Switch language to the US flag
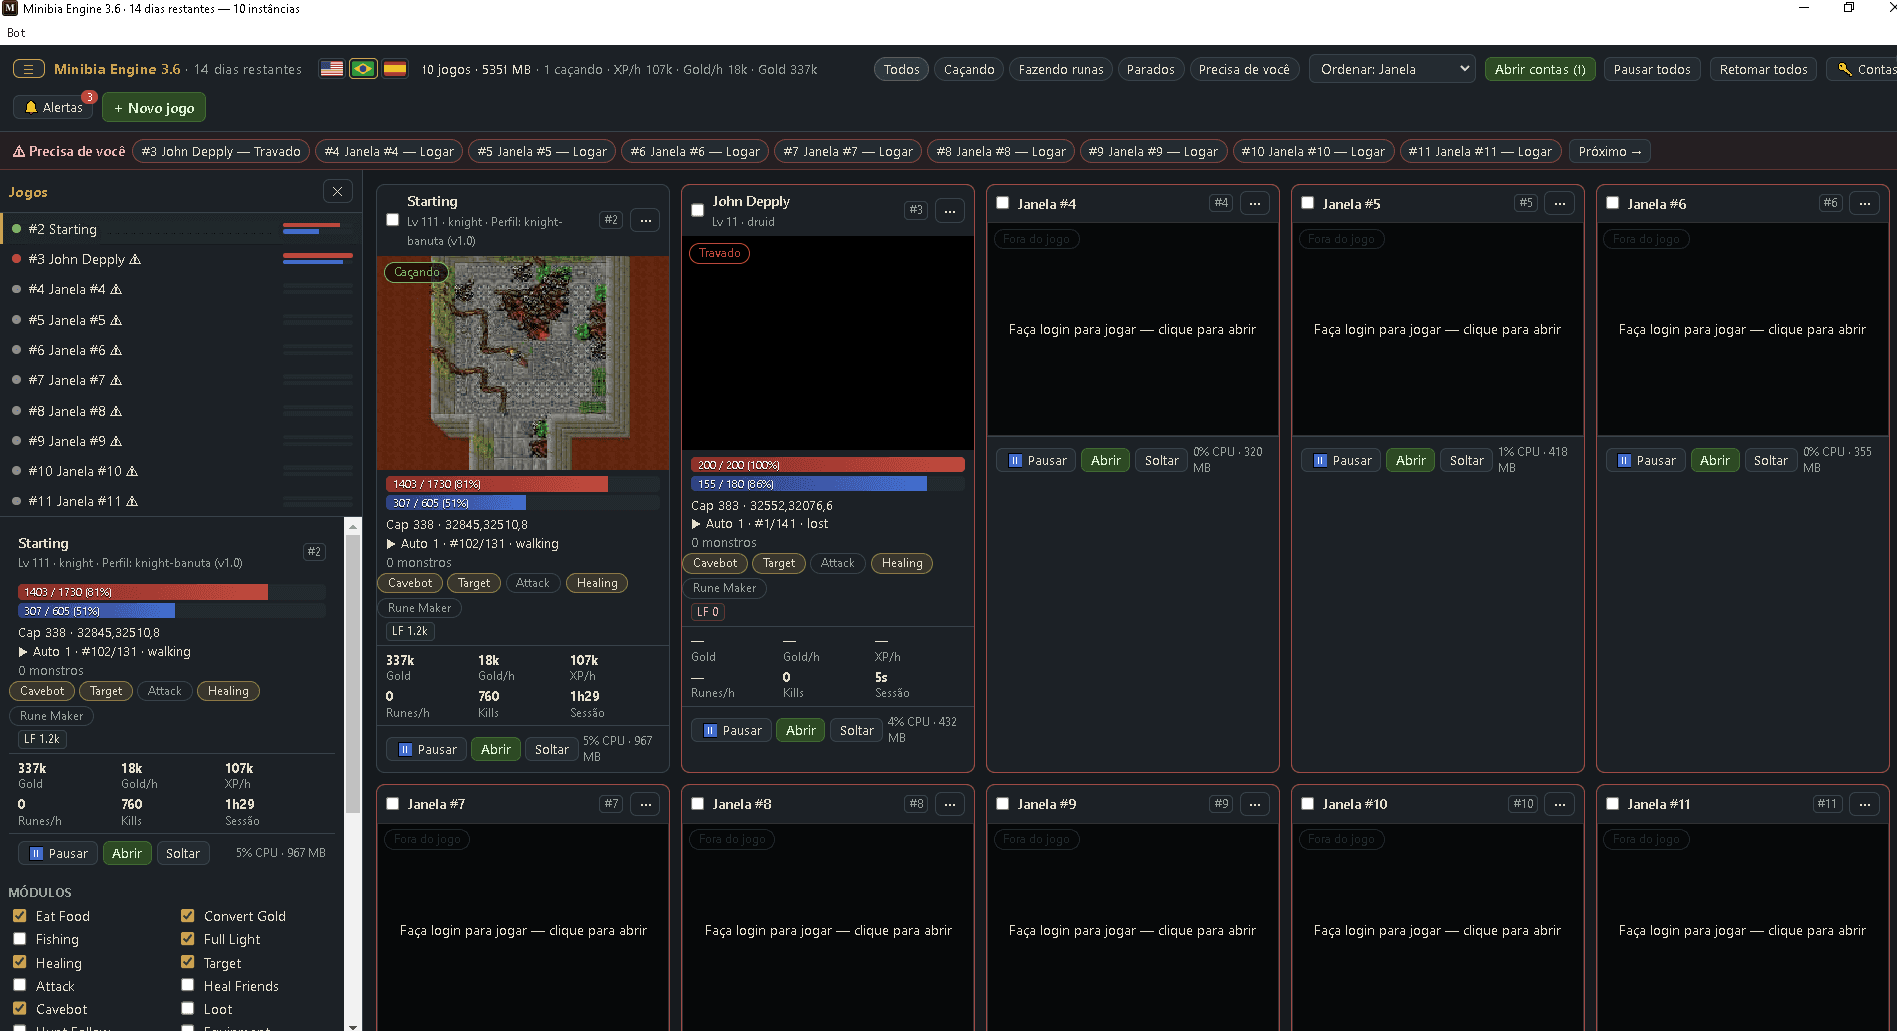 point(332,69)
